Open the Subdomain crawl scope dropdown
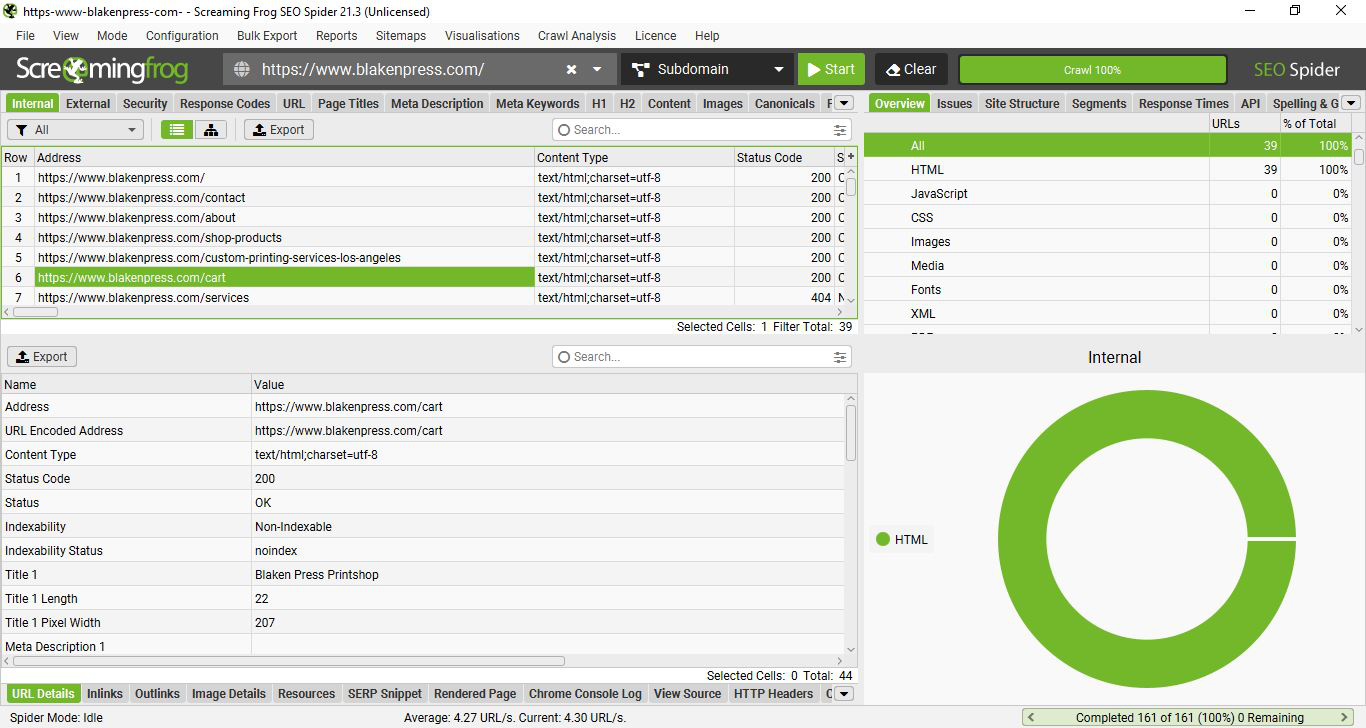Screen dimensions: 1366x728 (707, 69)
